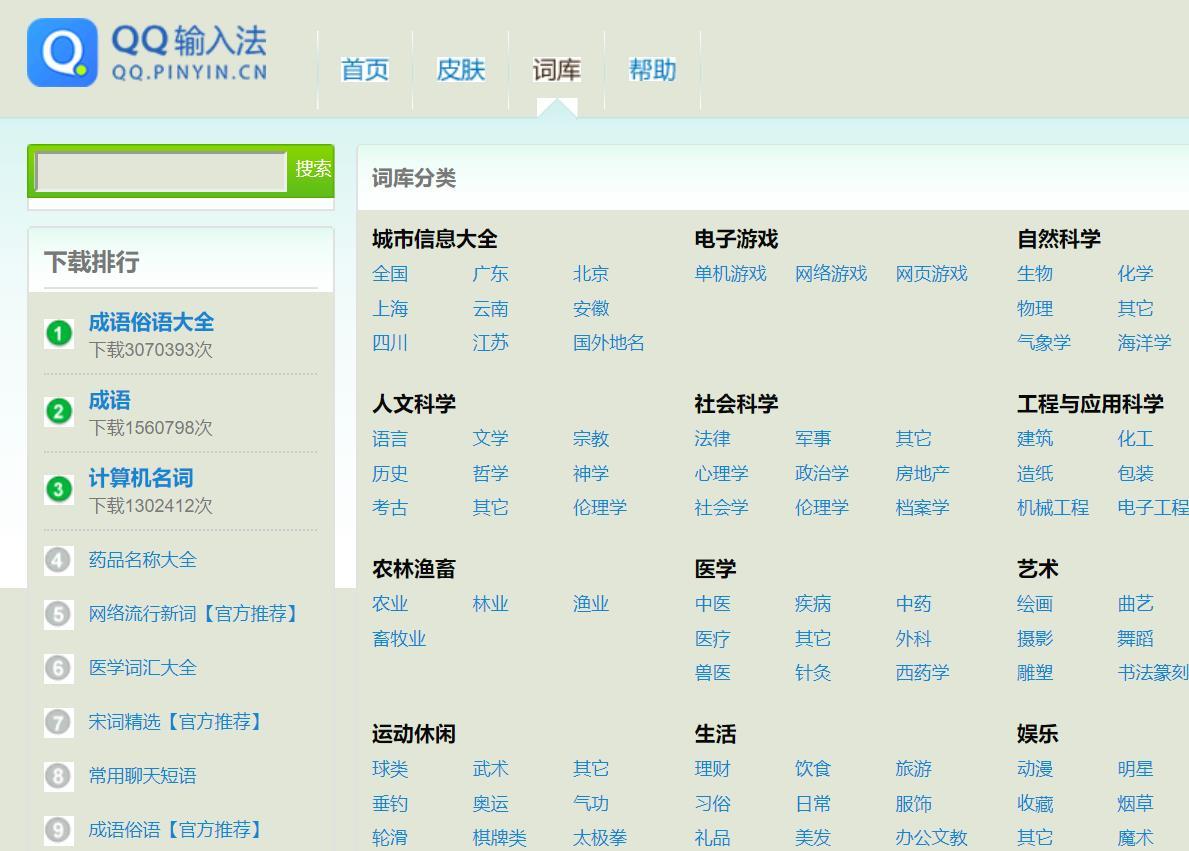Select the 广东 city category
Viewport: 1189px width, 851px height.
(491, 274)
